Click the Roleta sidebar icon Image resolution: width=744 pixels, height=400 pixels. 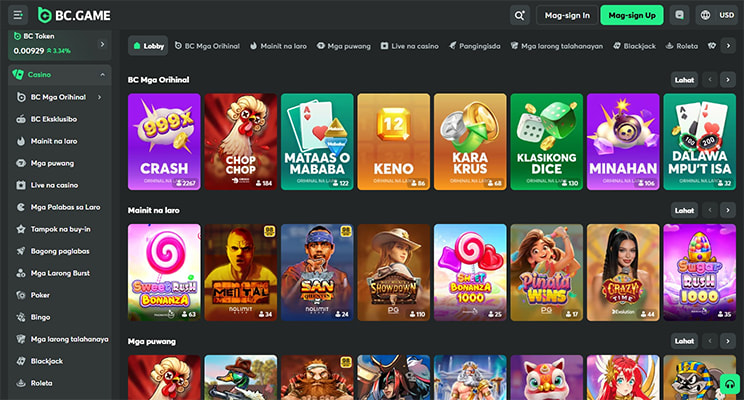click(x=21, y=383)
